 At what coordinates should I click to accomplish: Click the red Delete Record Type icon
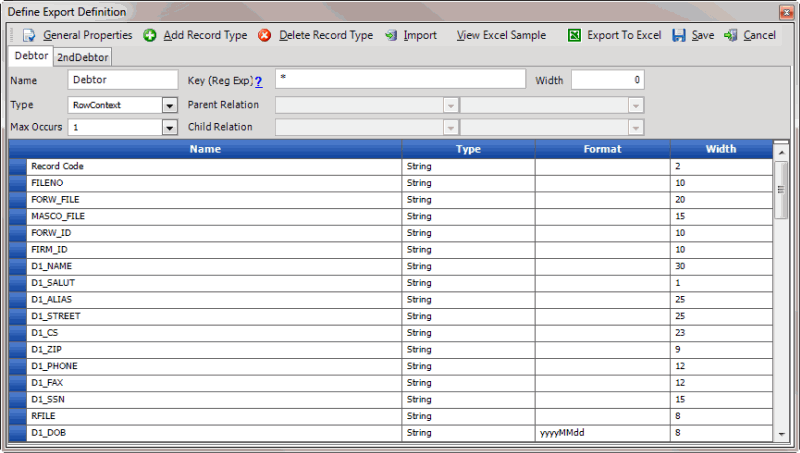(265, 35)
